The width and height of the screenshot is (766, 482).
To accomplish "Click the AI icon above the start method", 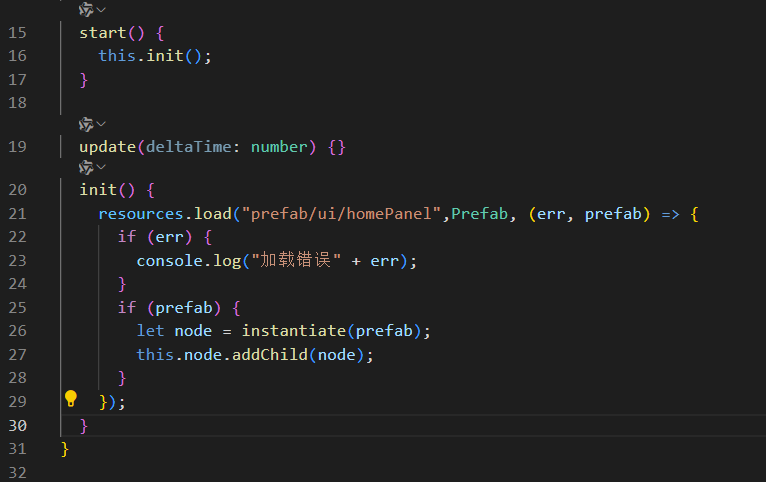I will 86,9.
